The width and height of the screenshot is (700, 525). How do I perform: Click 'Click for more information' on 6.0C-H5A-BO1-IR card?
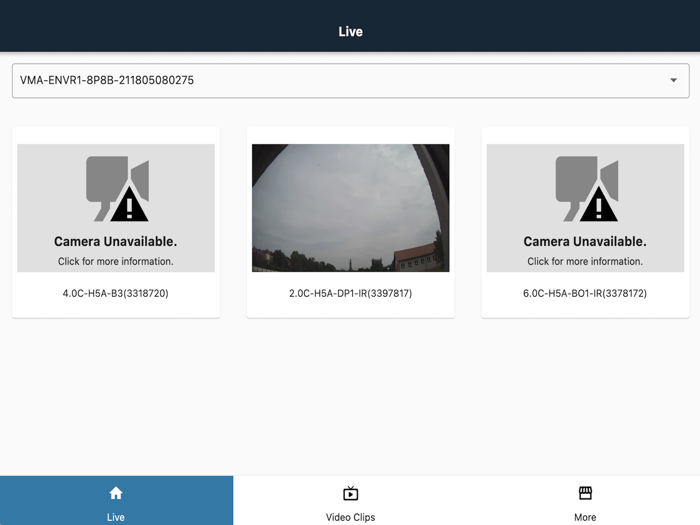pos(585,261)
